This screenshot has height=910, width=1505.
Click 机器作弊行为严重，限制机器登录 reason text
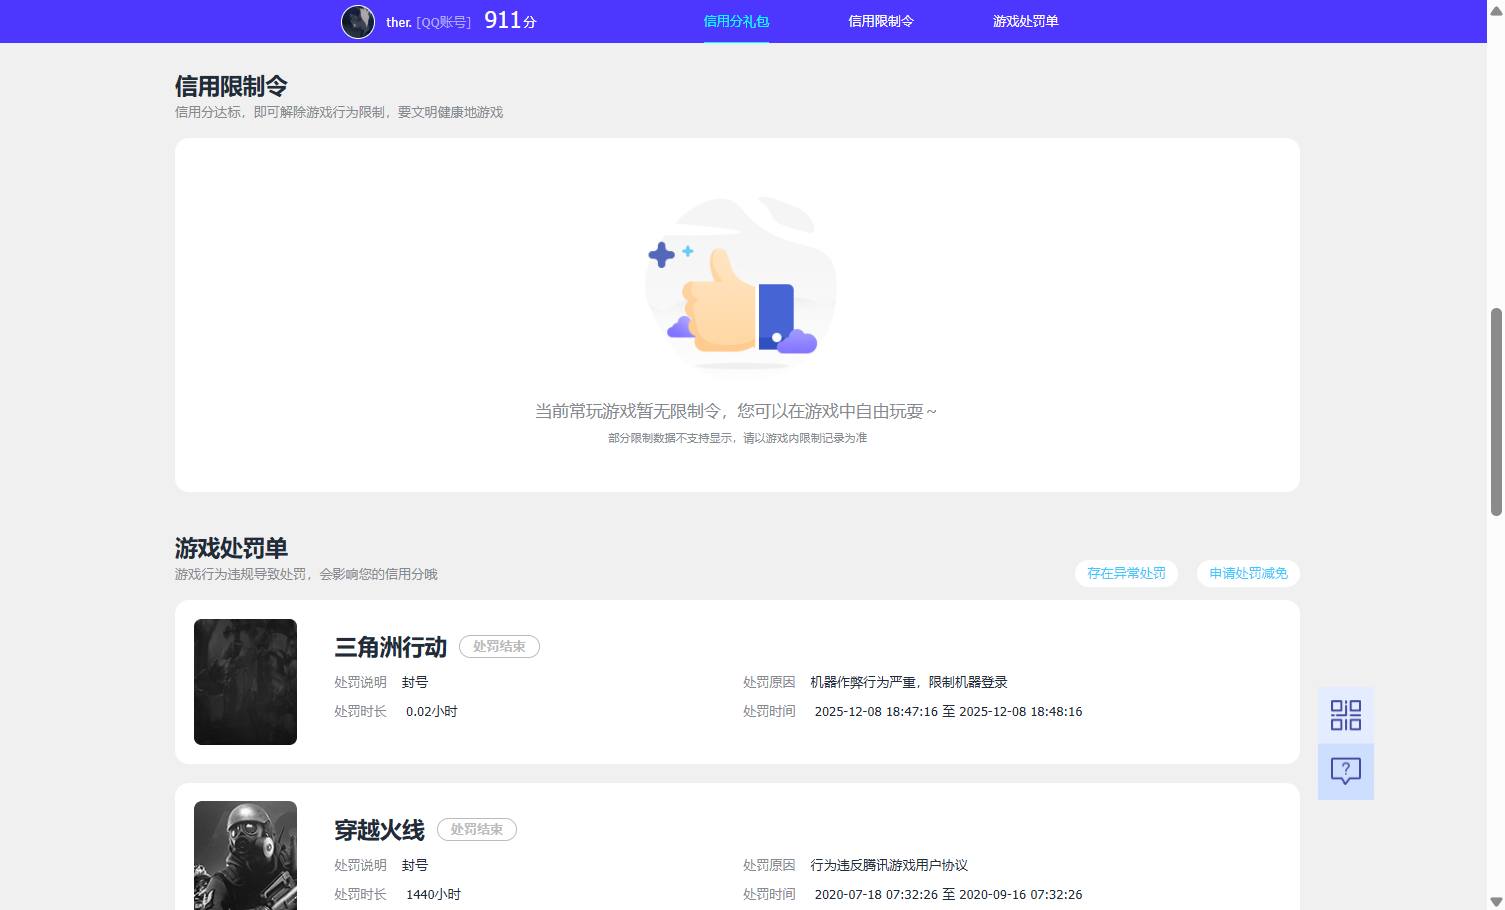[x=909, y=682]
